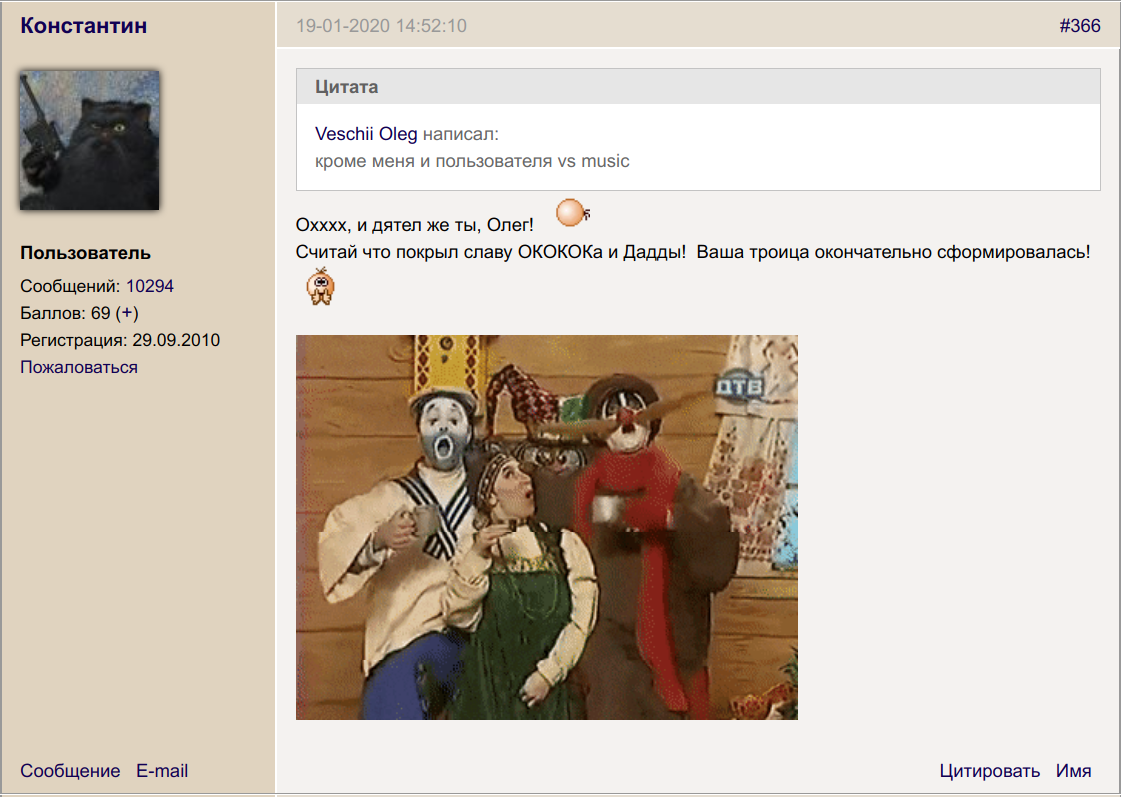Screen dimensions: 1122x797
Task: Open quoted author Veschii Oleg's profile
Action: (x=366, y=134)
